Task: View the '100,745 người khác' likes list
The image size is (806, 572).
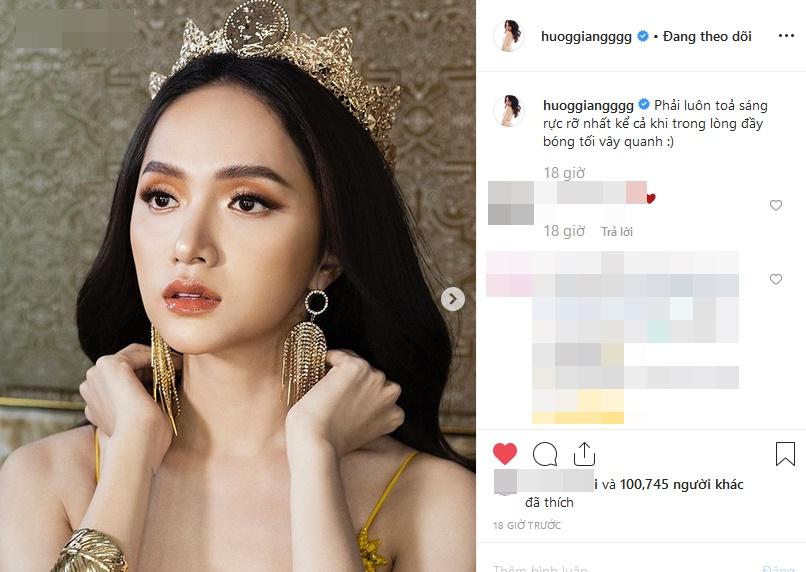Action: point(682,484)
